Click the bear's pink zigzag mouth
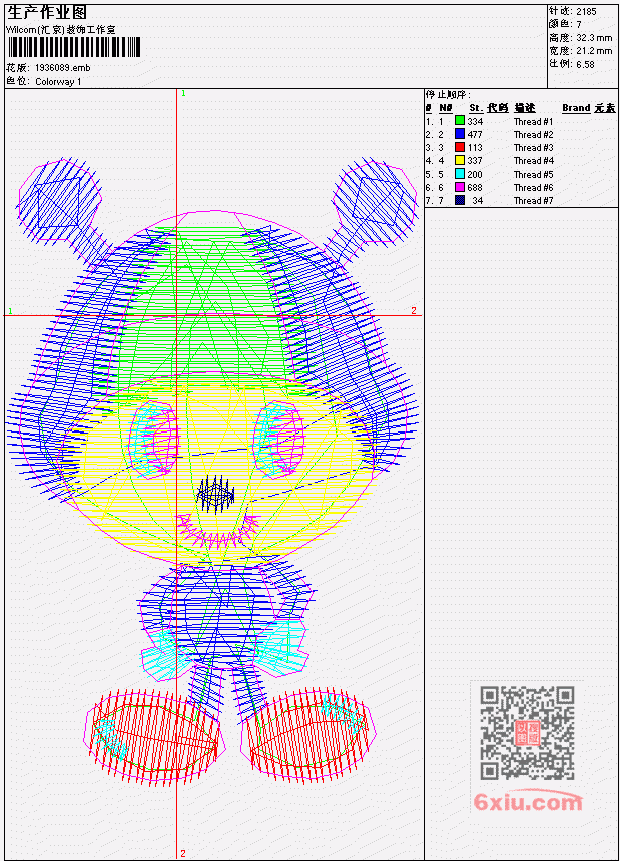This screenshot has width=620, height=861. click(218, 530)
